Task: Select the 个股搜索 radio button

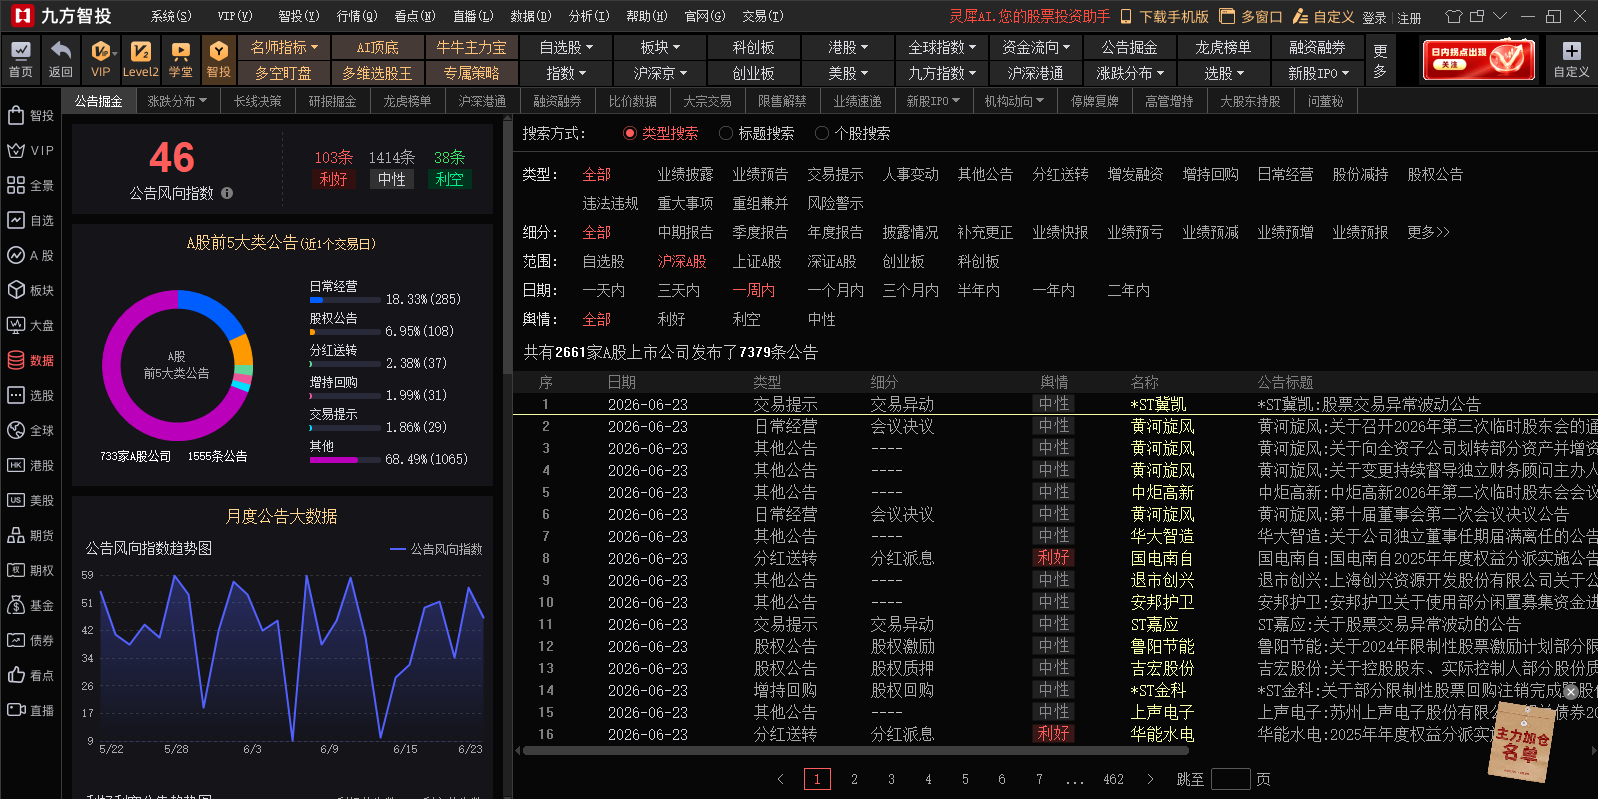Action: click(x=822, y=133)
